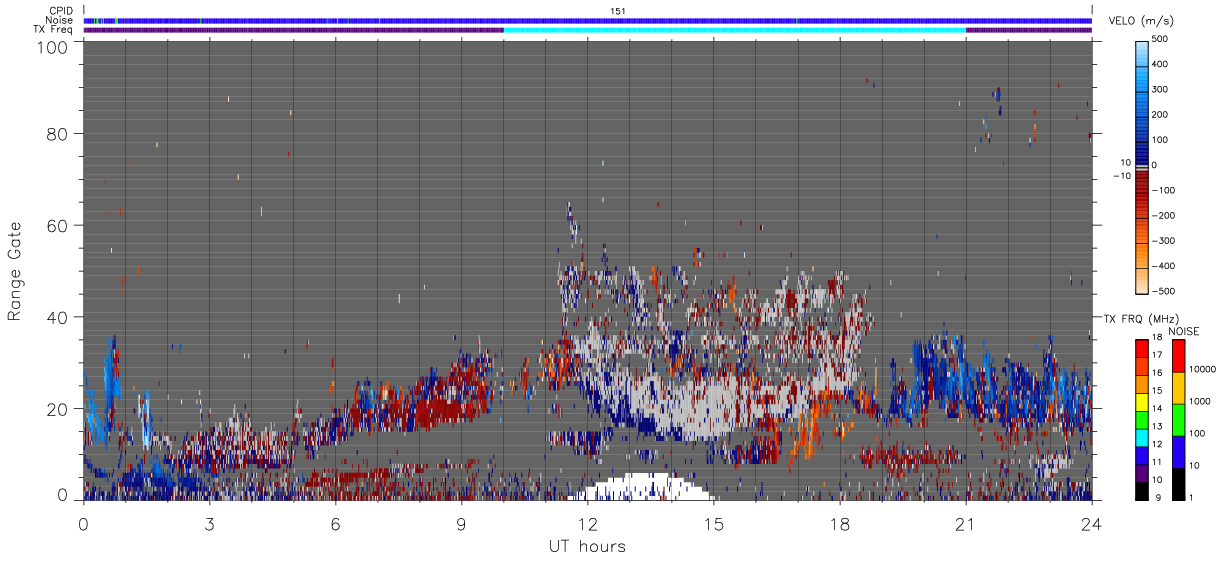The image size is (1228, 567).
Task: Click the TX Freq row label at top left
Action: point(53,30)
